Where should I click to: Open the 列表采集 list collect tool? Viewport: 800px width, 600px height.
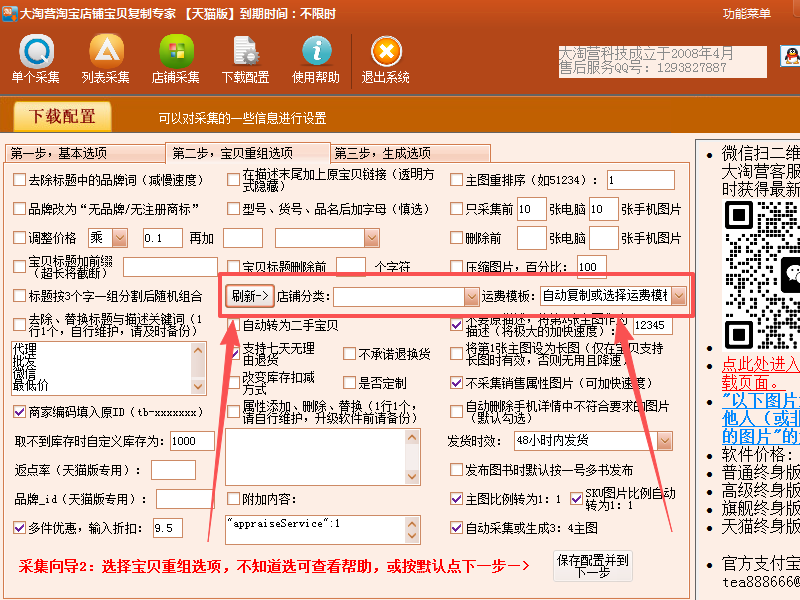click(x=106, y=57)
